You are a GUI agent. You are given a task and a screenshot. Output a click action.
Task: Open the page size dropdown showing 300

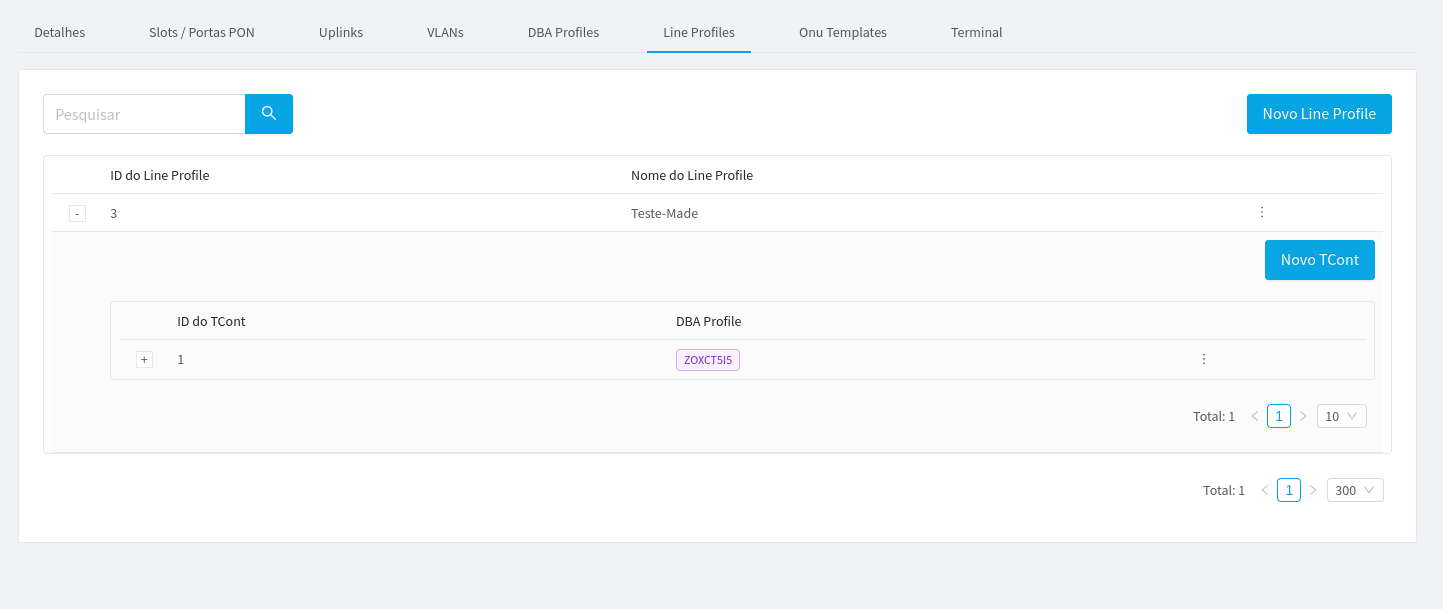click(1354, 489)
